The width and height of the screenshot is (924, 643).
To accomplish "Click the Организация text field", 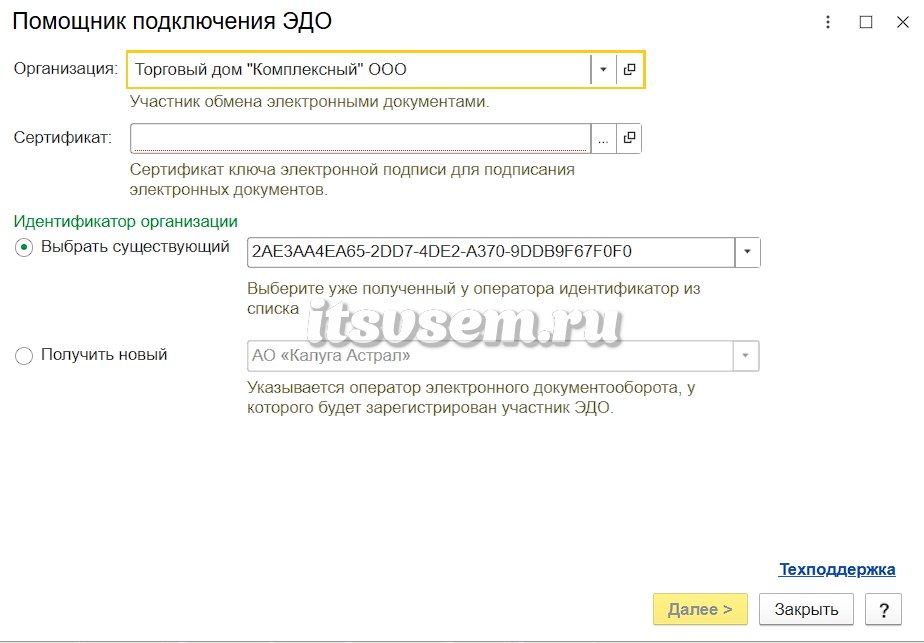I will pyautogui.click(x=360, y=70).
